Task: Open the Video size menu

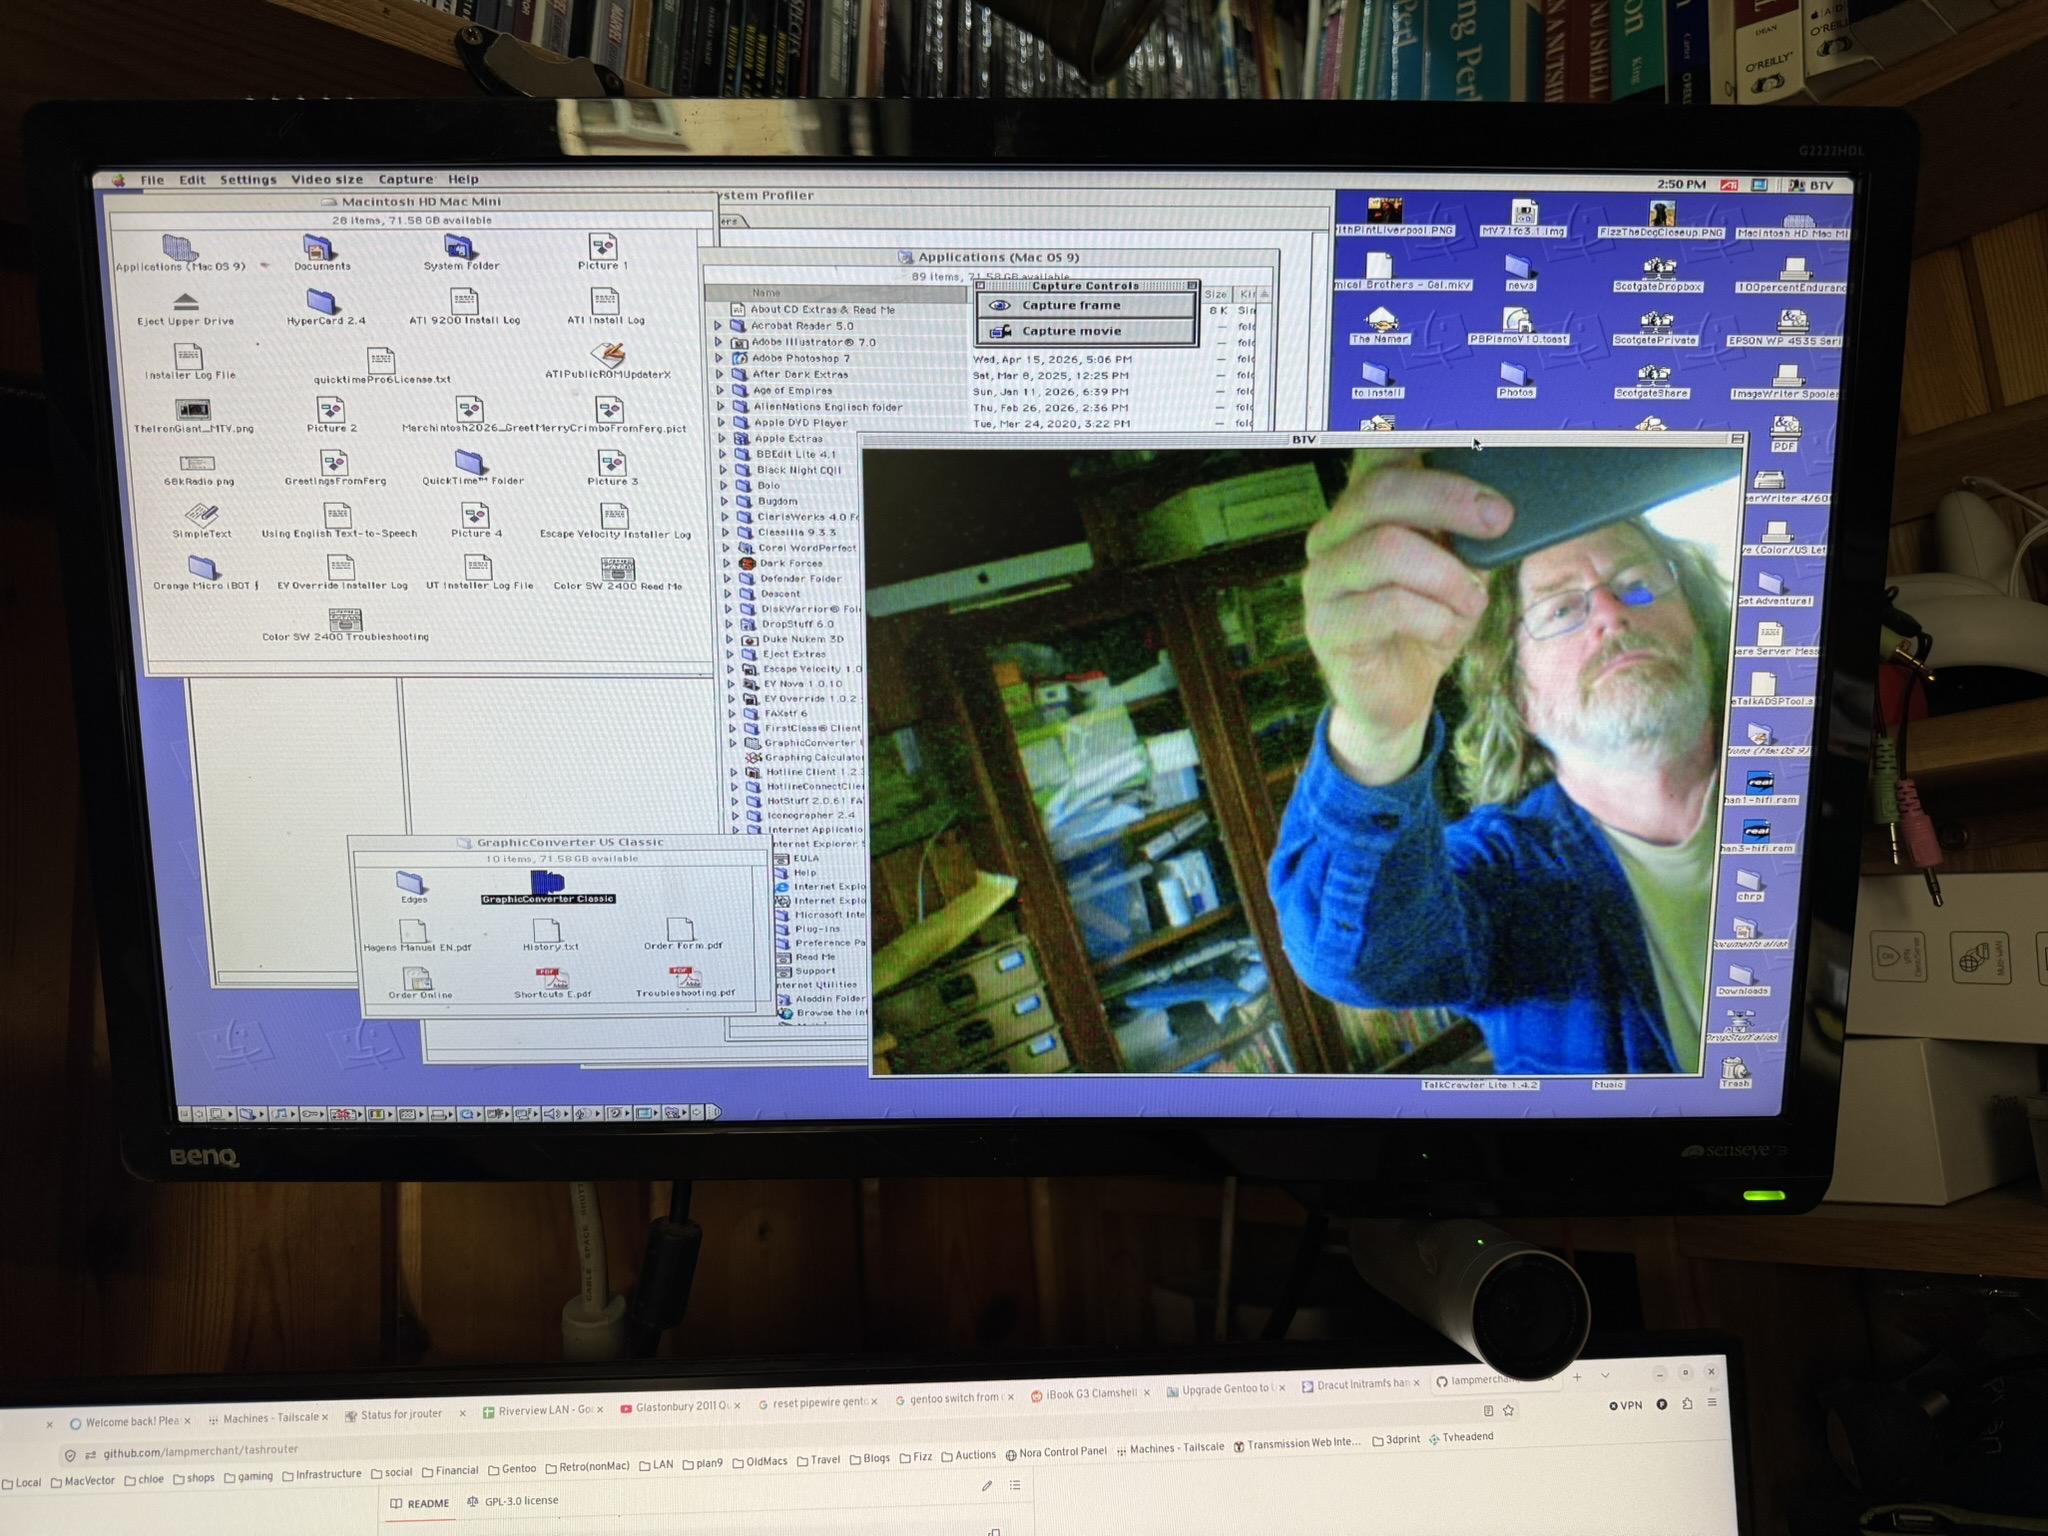Action: click(327, 180)
